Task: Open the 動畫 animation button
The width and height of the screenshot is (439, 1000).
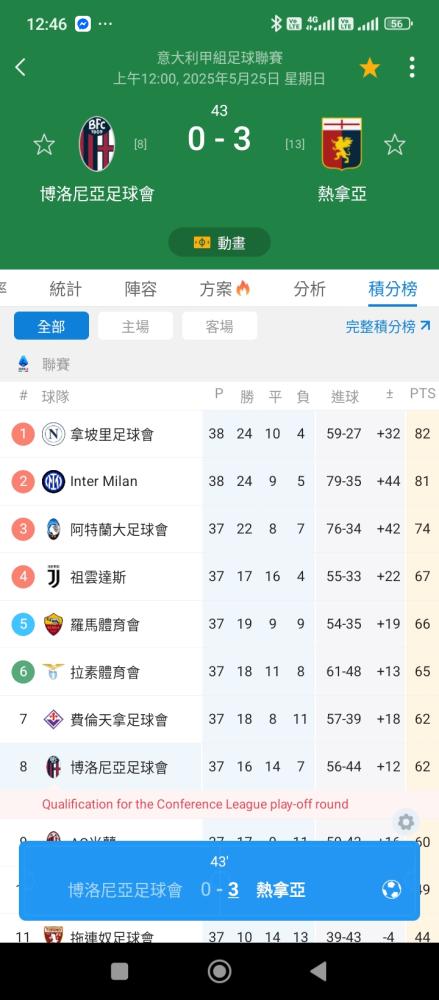Action: pos(220,242)
